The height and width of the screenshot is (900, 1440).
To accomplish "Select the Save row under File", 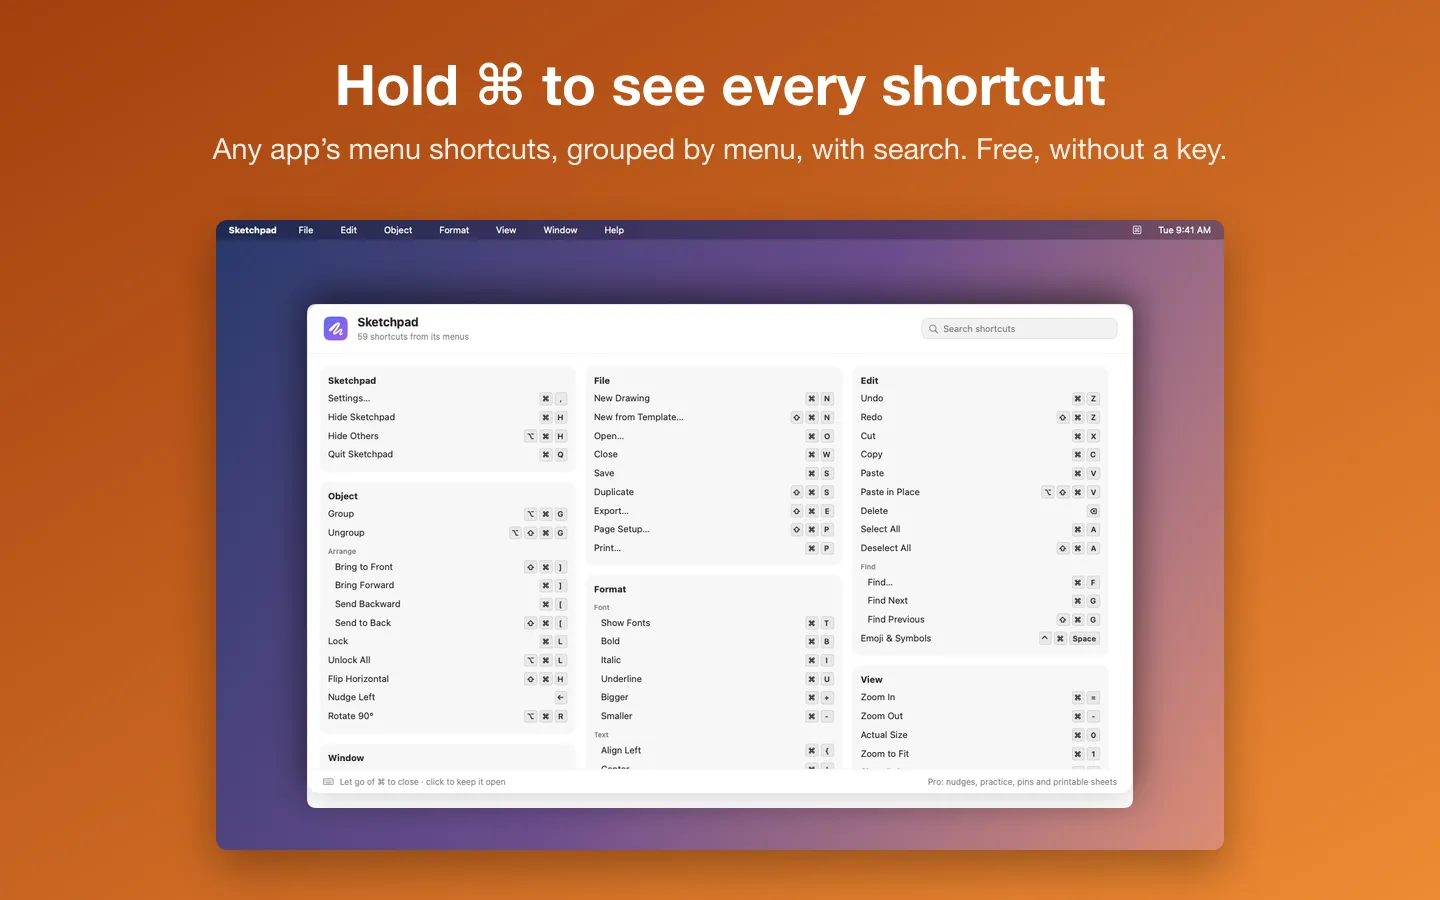I will point(713,474).
